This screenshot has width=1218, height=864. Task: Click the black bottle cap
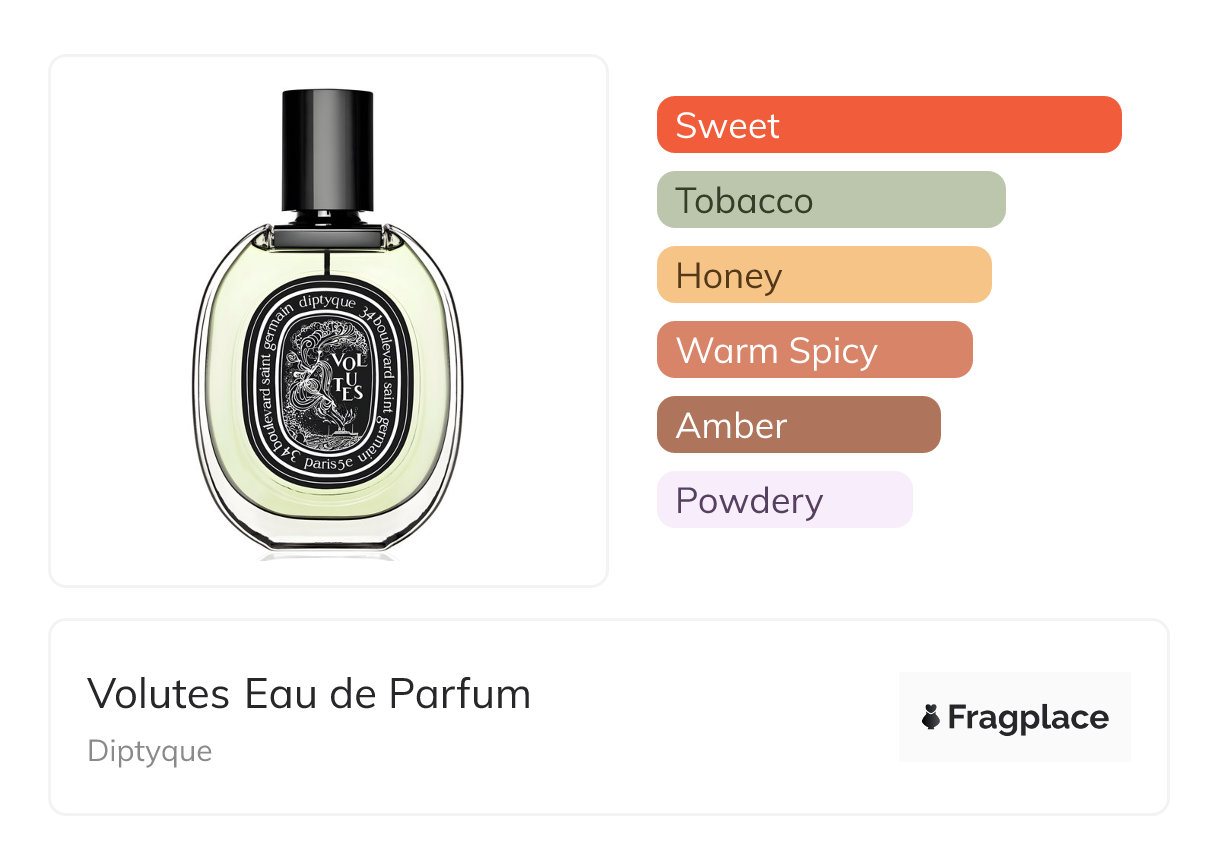click(328, 150)
